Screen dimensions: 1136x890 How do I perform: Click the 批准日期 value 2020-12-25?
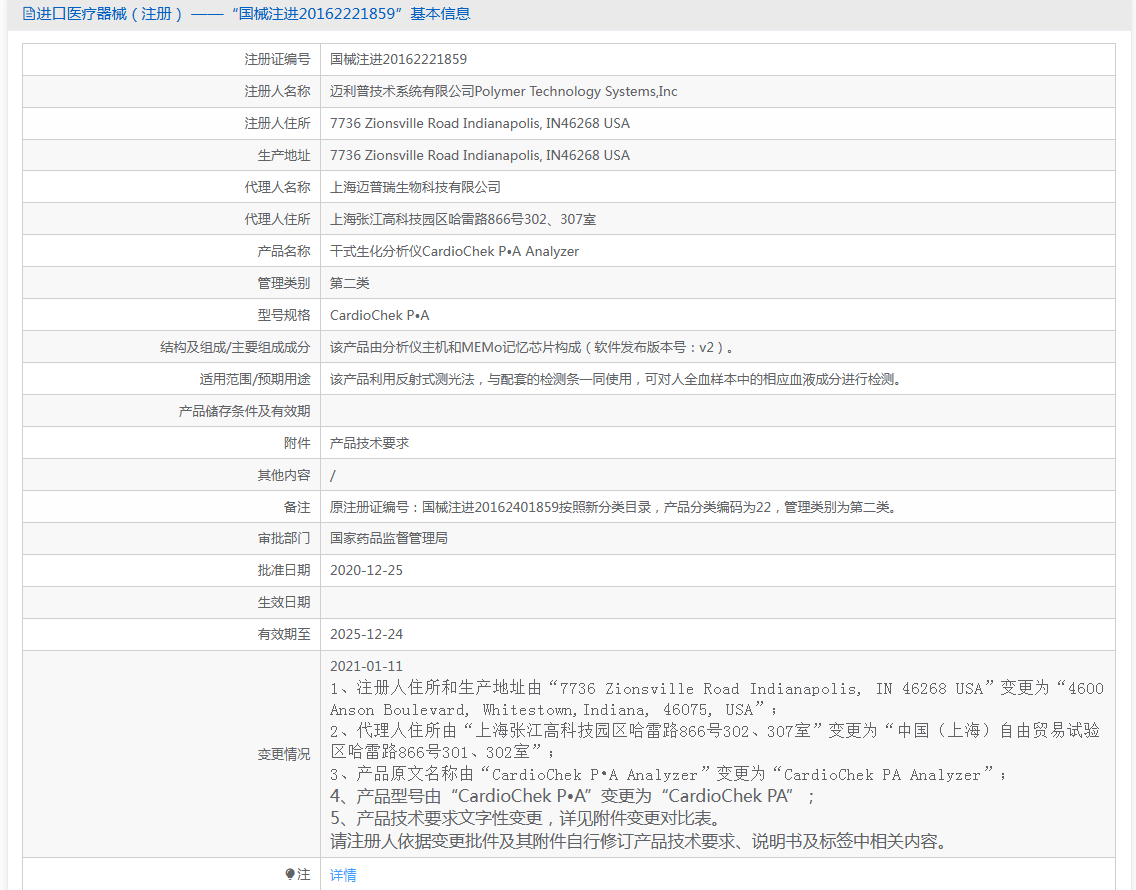pyautogui.click(x=366, y=570)
